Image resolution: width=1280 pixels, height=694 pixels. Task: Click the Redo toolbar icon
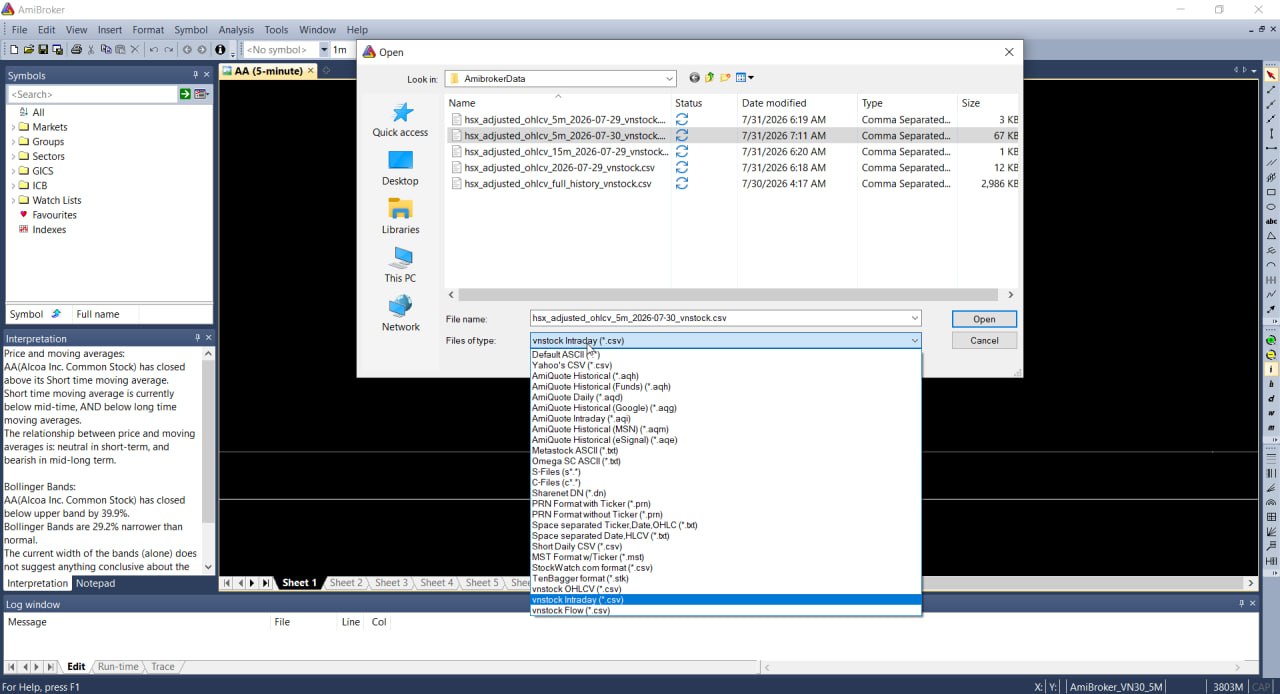pyautogui.click(x=168, y=49)
